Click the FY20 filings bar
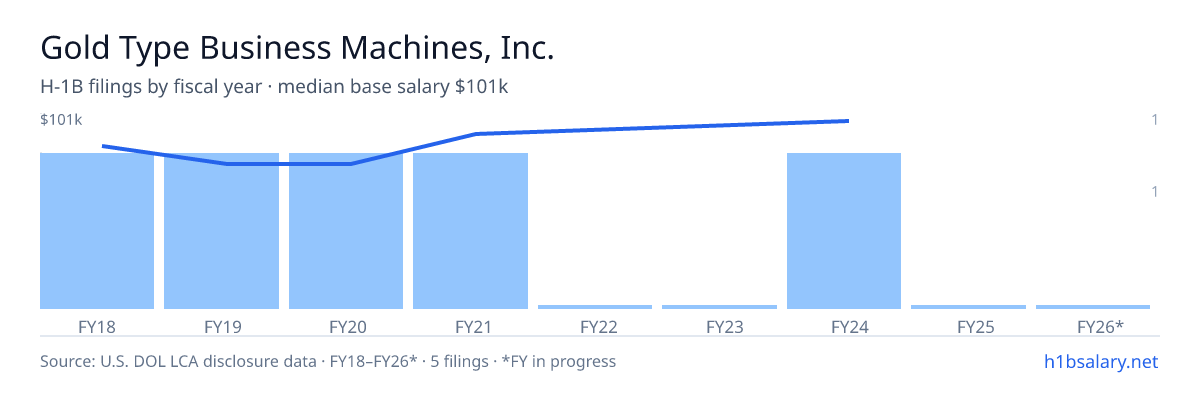The height and width of the screenshot is (400, 1200). point(346,231)
